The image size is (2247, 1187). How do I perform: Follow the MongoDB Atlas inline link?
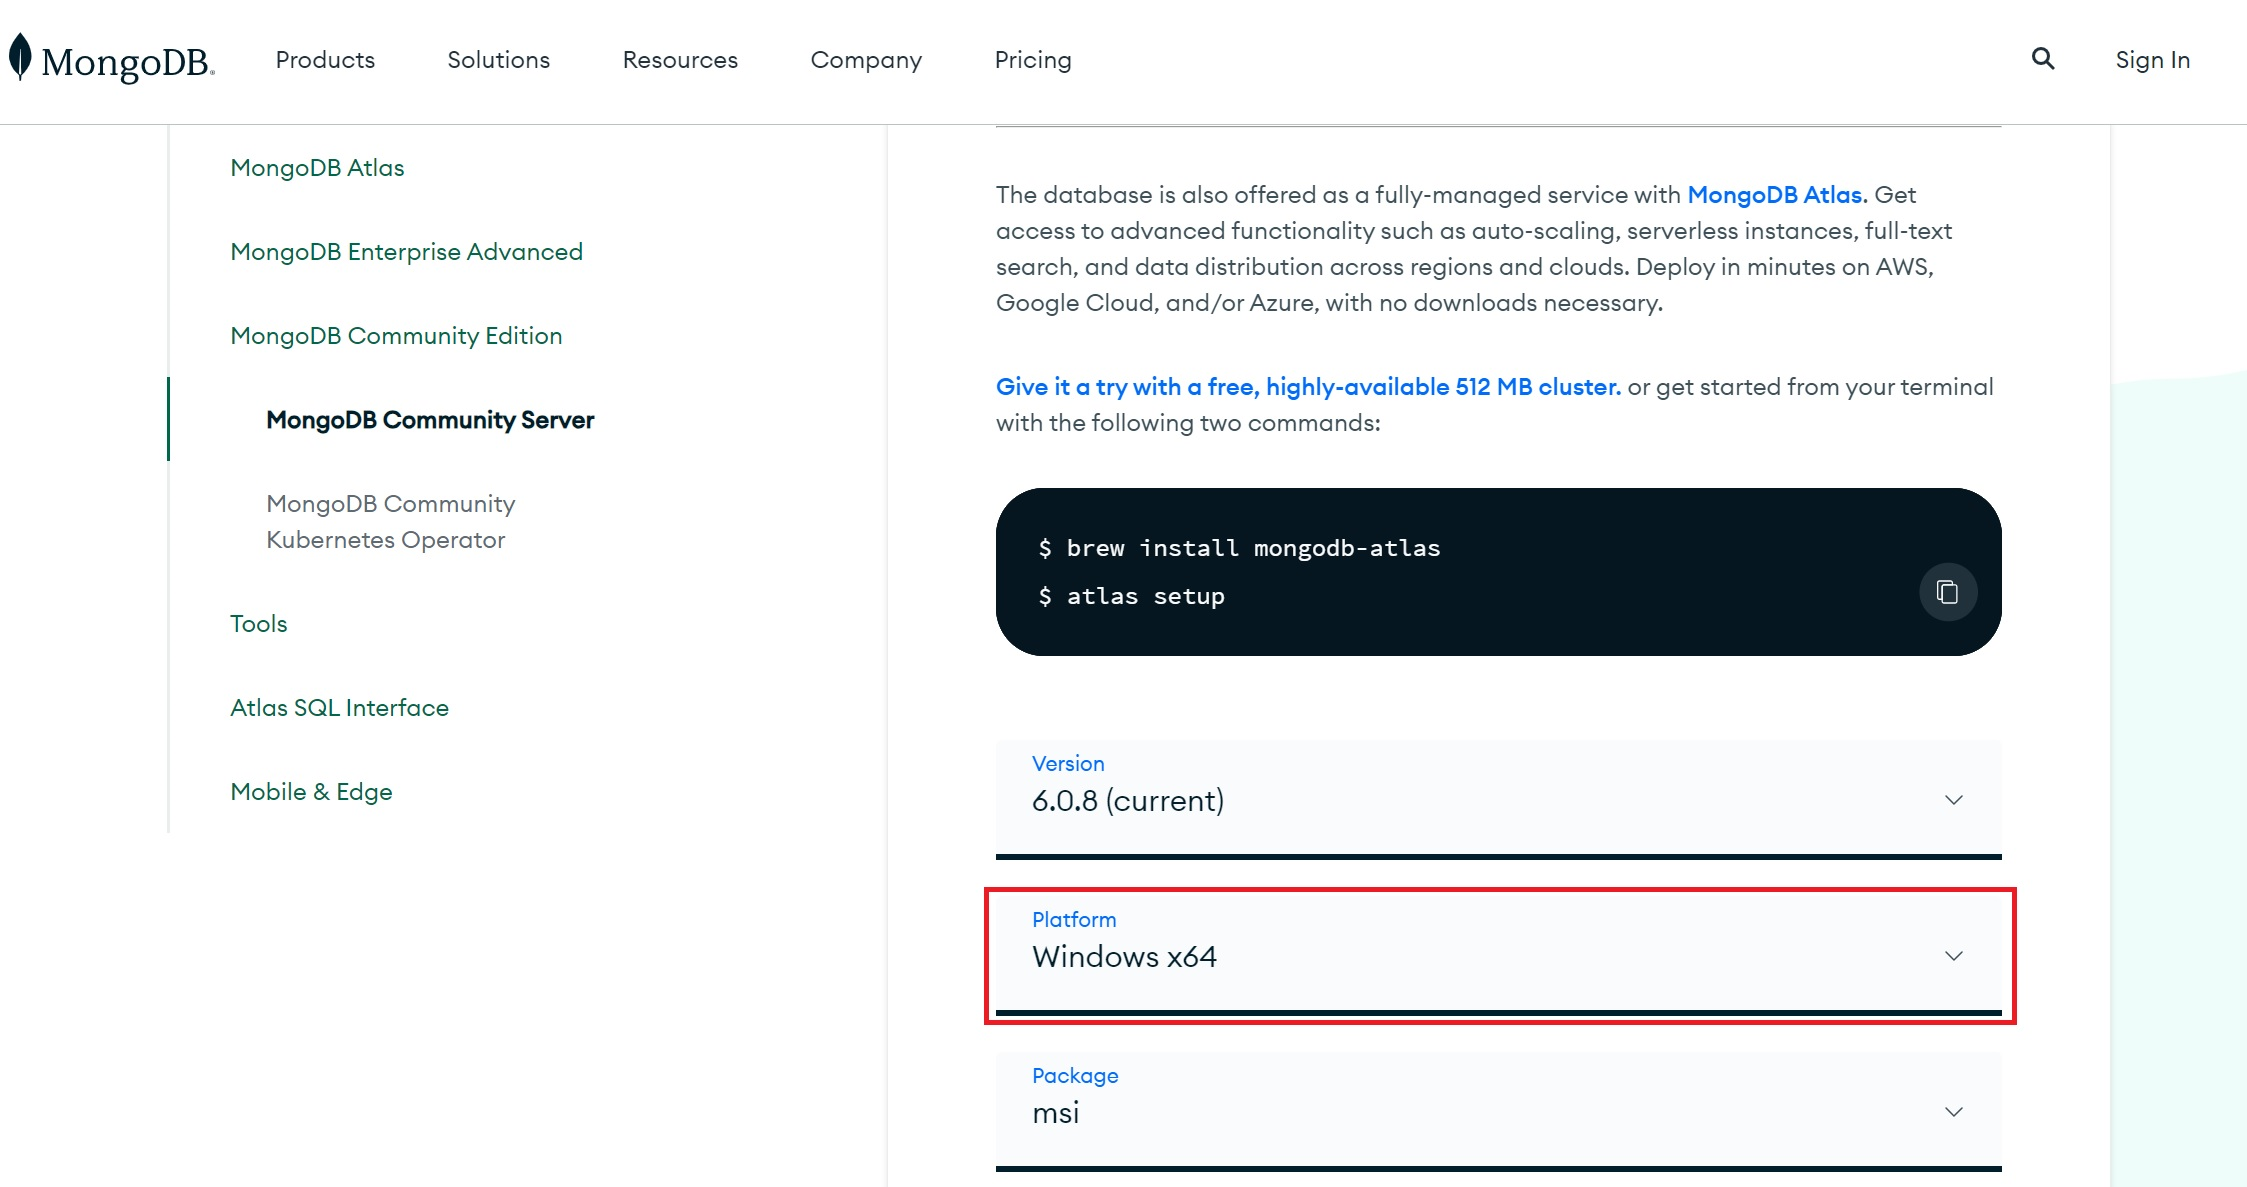coord(1776,195)
